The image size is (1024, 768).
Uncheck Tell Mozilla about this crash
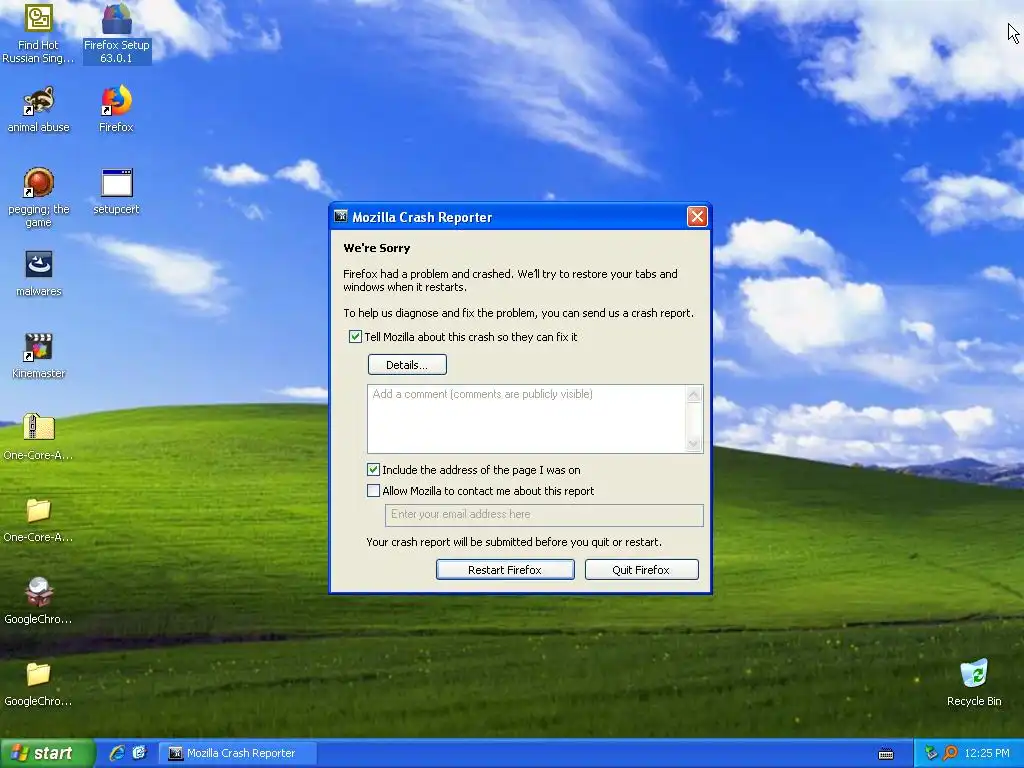[x=355, y=336]
